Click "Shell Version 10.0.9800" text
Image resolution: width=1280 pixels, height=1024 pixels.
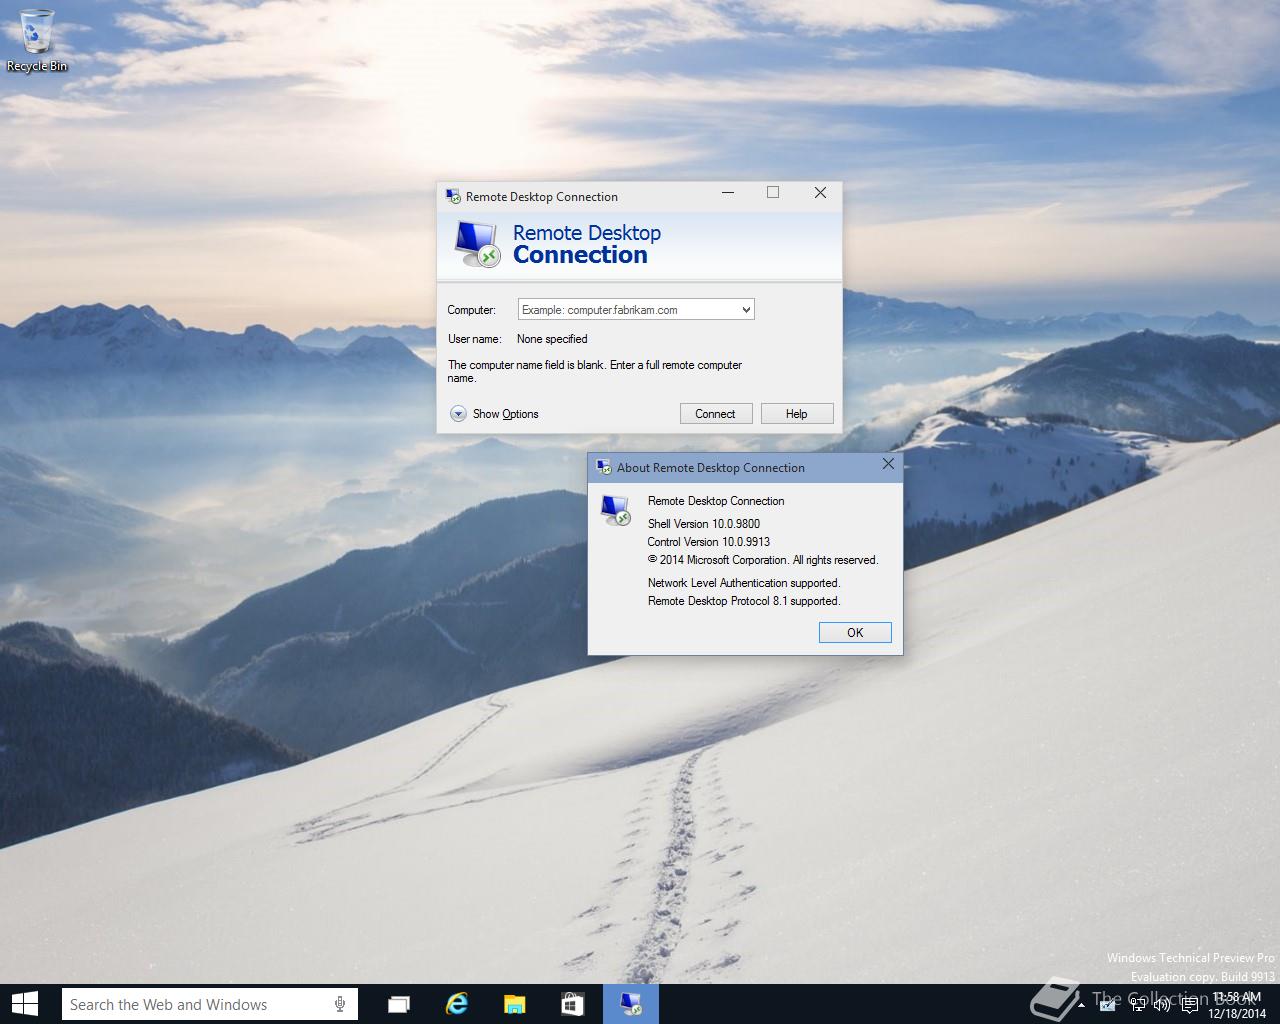[704, 524]
